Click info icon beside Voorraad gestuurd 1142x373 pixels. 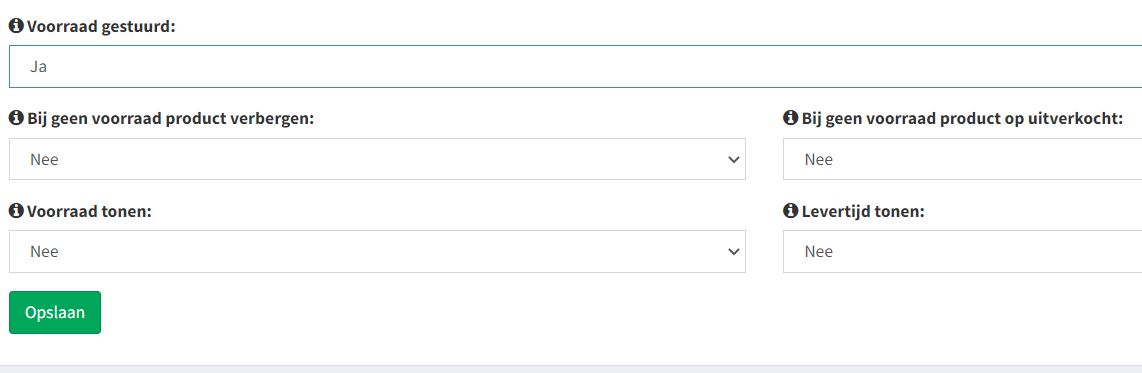coord(16,26)
